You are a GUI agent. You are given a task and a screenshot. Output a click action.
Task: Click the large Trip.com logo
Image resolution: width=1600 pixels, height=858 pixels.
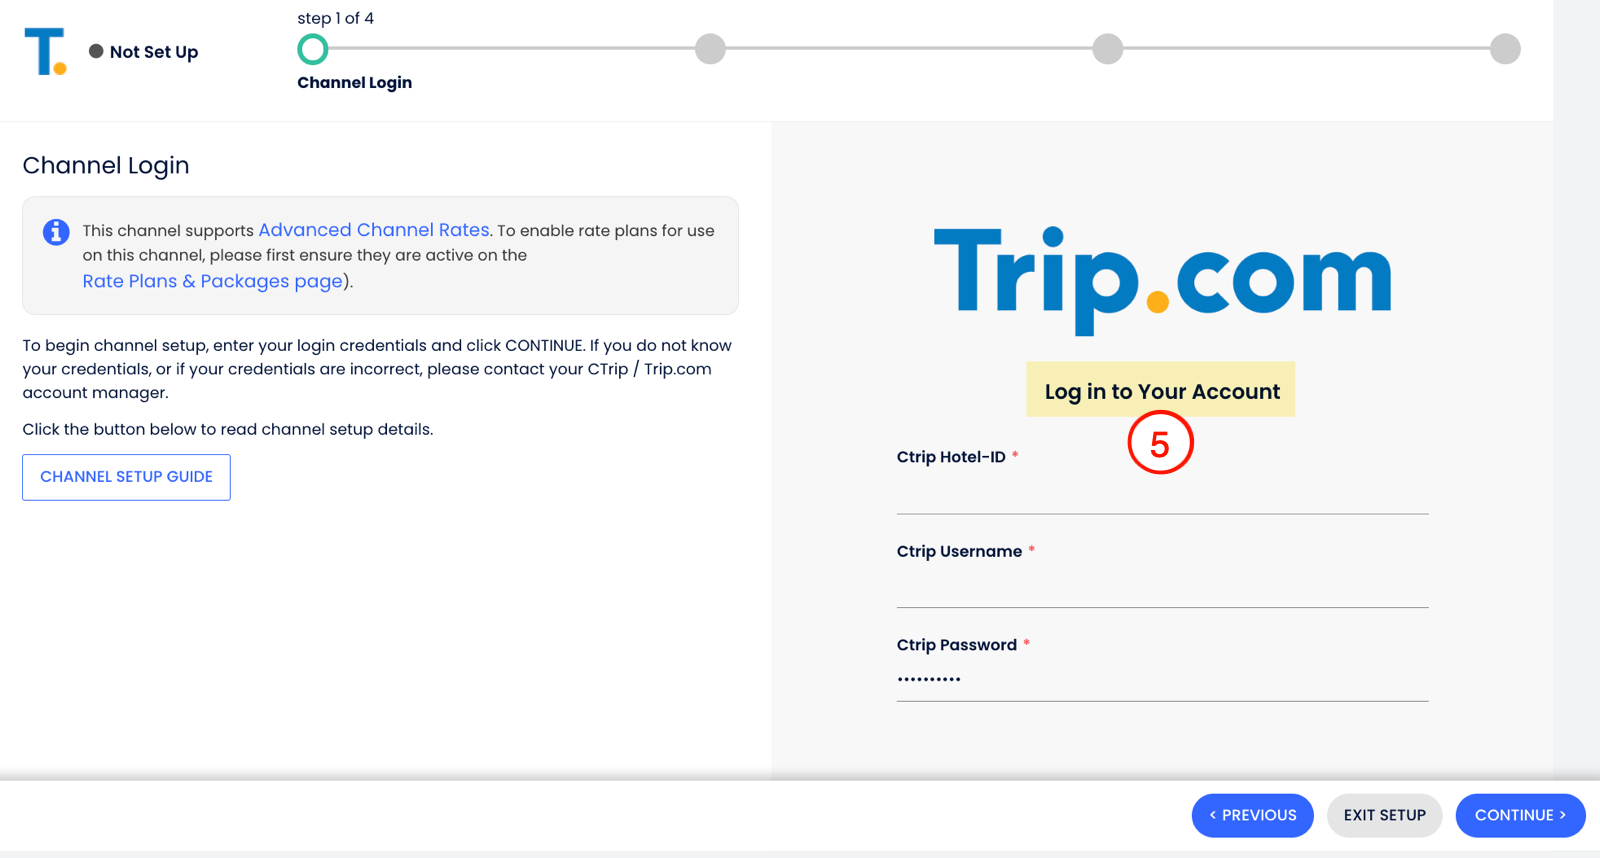coord(1161,277)
